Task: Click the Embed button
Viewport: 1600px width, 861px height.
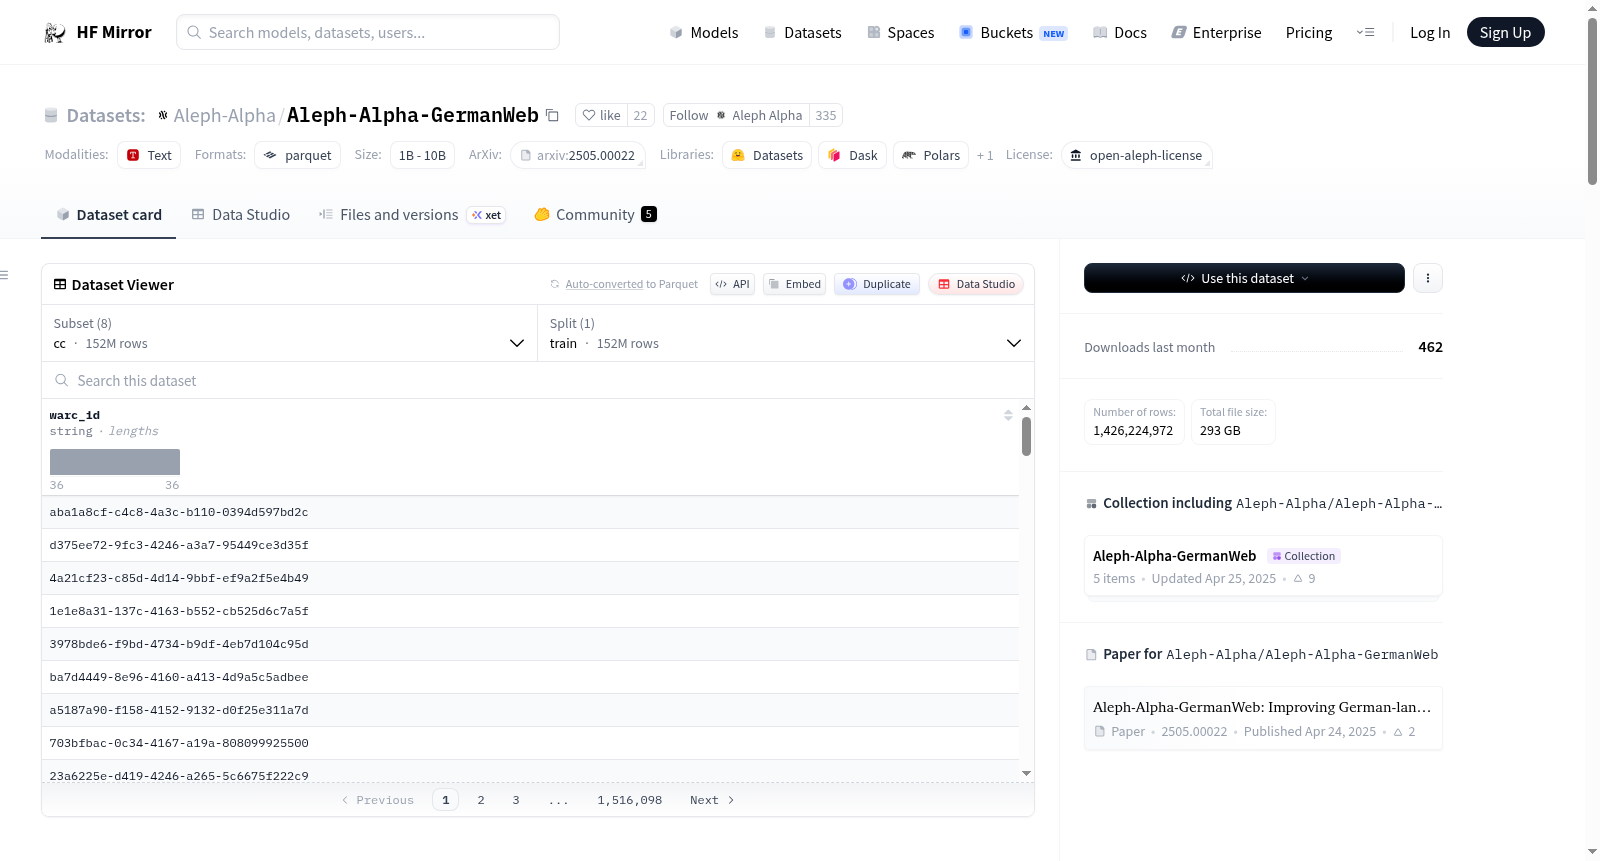Action: [794, 284]
